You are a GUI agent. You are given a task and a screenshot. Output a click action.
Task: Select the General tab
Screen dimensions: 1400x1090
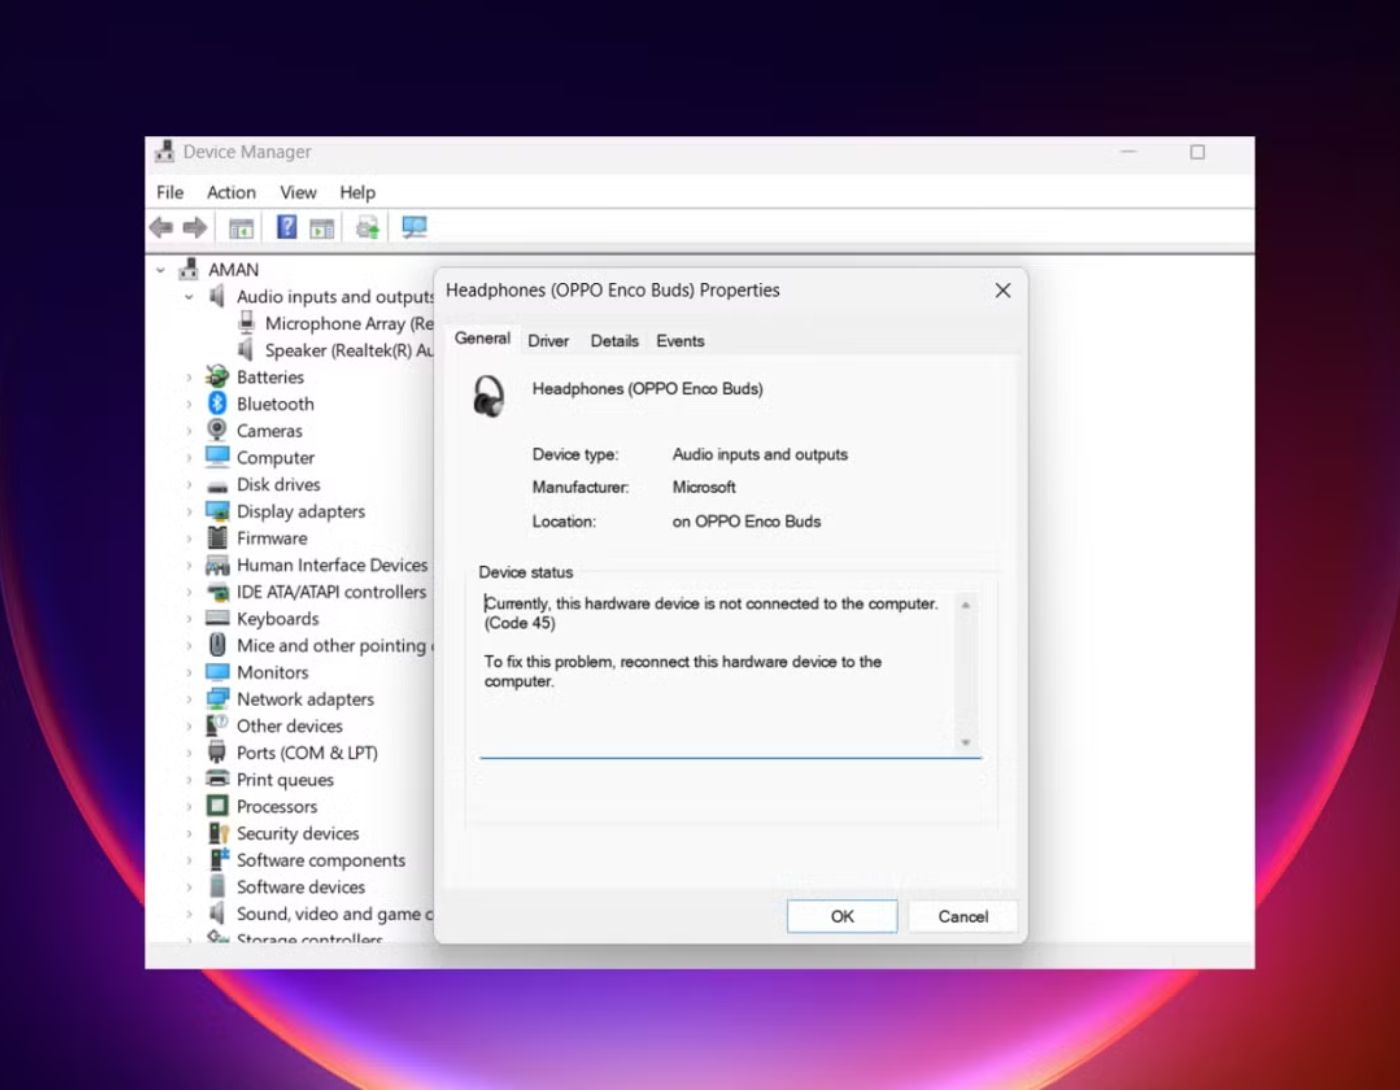(x=482, y=338)
